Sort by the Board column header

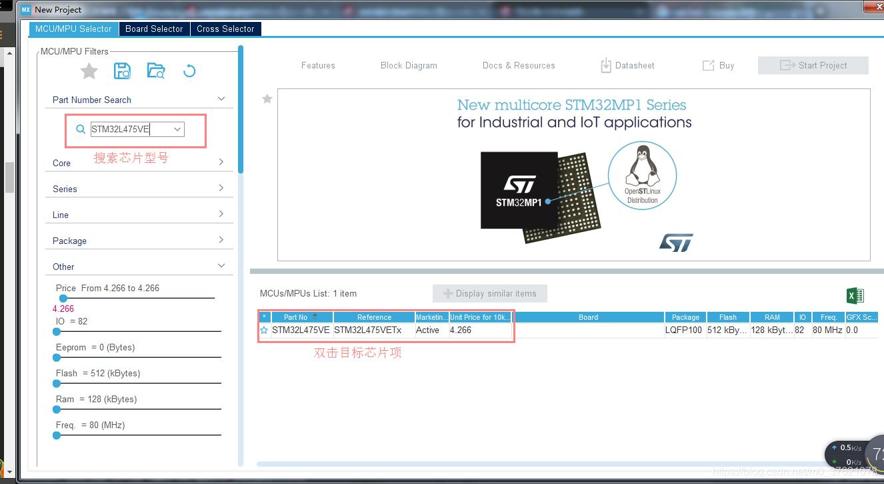(x=588, y=317)
